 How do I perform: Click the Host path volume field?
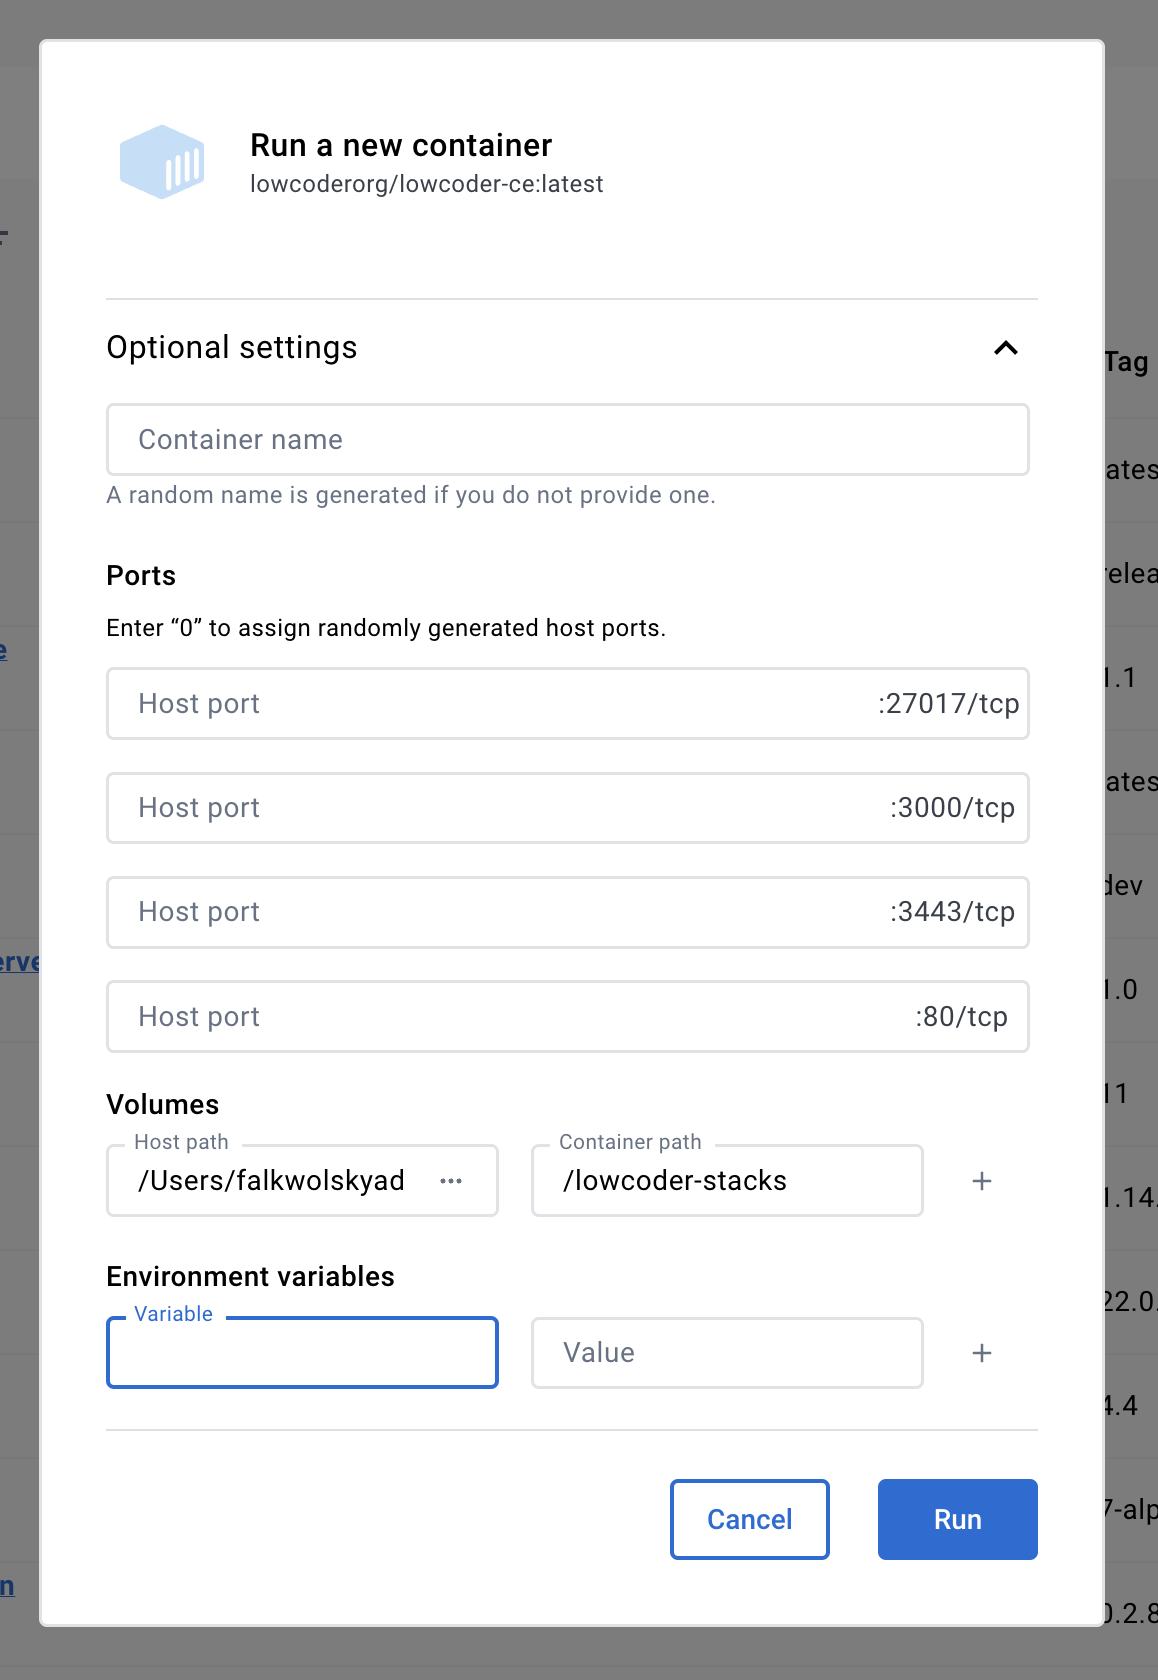272,1181
